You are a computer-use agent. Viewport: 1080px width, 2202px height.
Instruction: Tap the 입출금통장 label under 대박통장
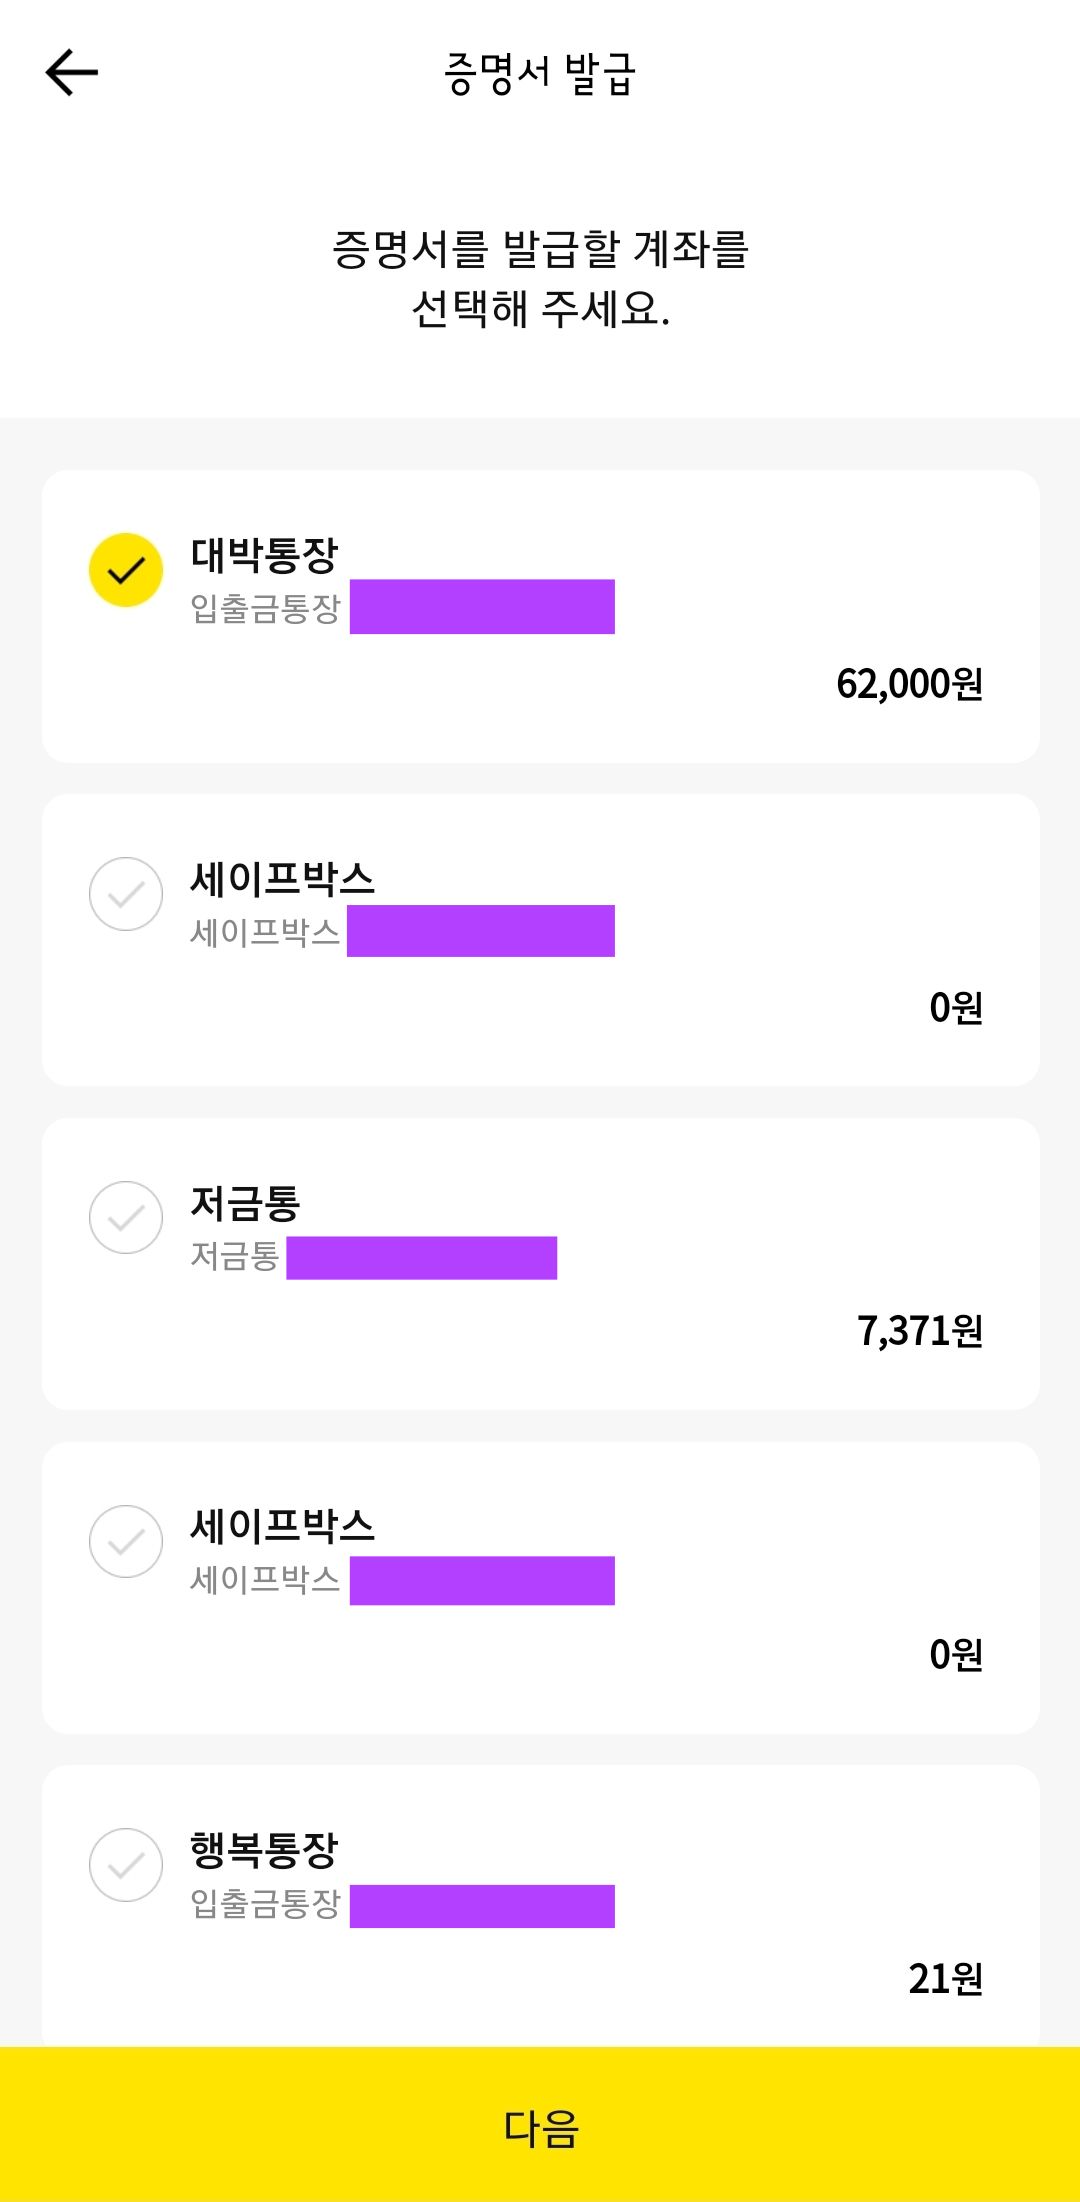[266, 607]
